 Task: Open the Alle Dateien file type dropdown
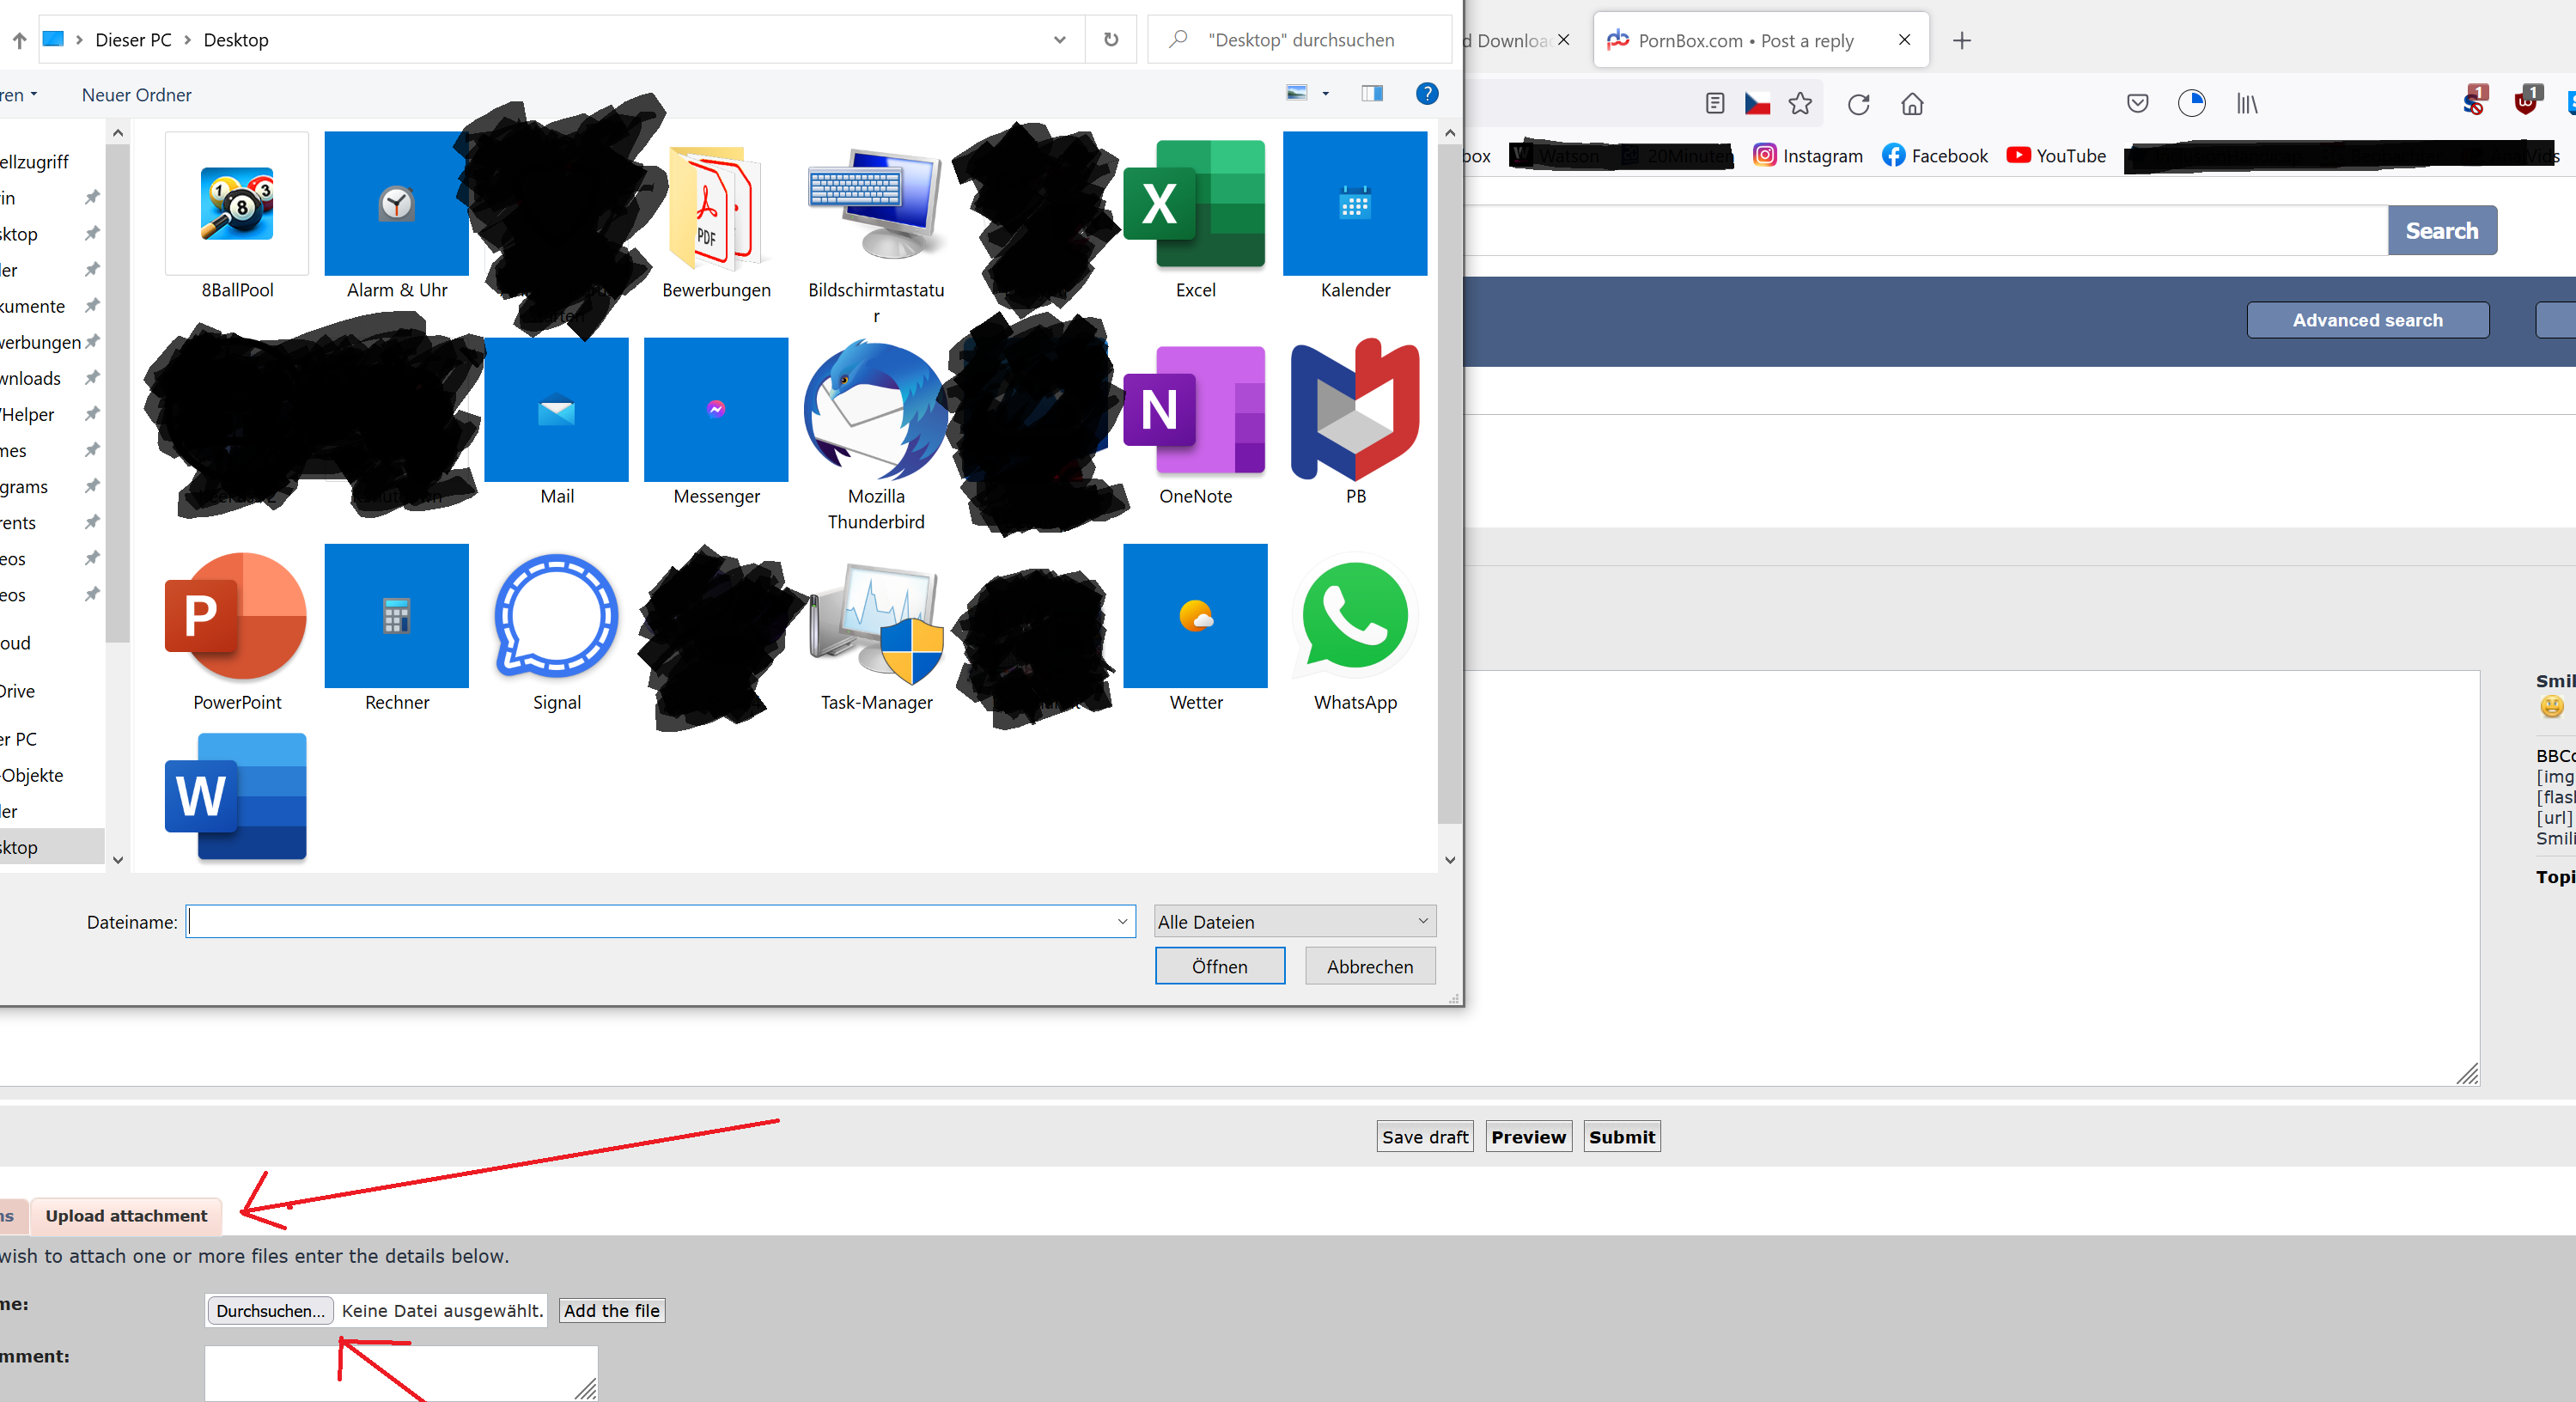coord(1294,921)
